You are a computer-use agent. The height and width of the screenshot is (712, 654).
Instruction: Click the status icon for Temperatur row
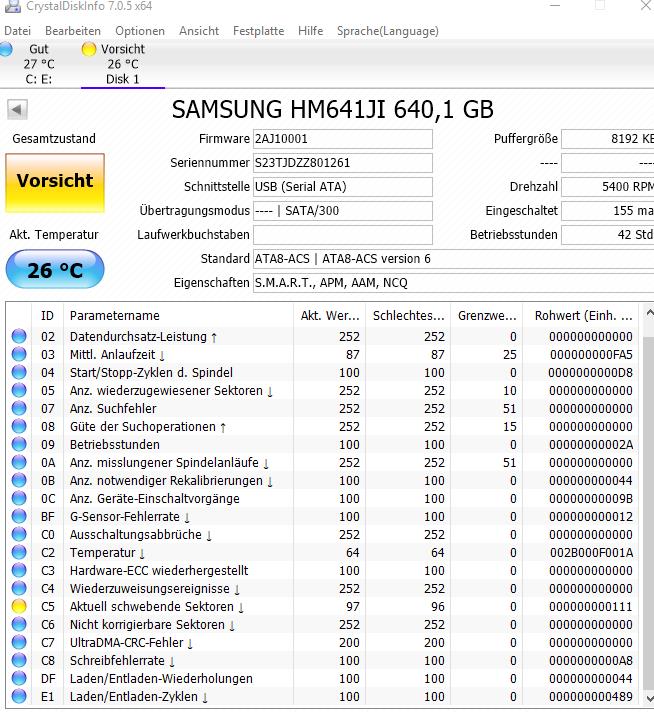(x=19, y=553)
